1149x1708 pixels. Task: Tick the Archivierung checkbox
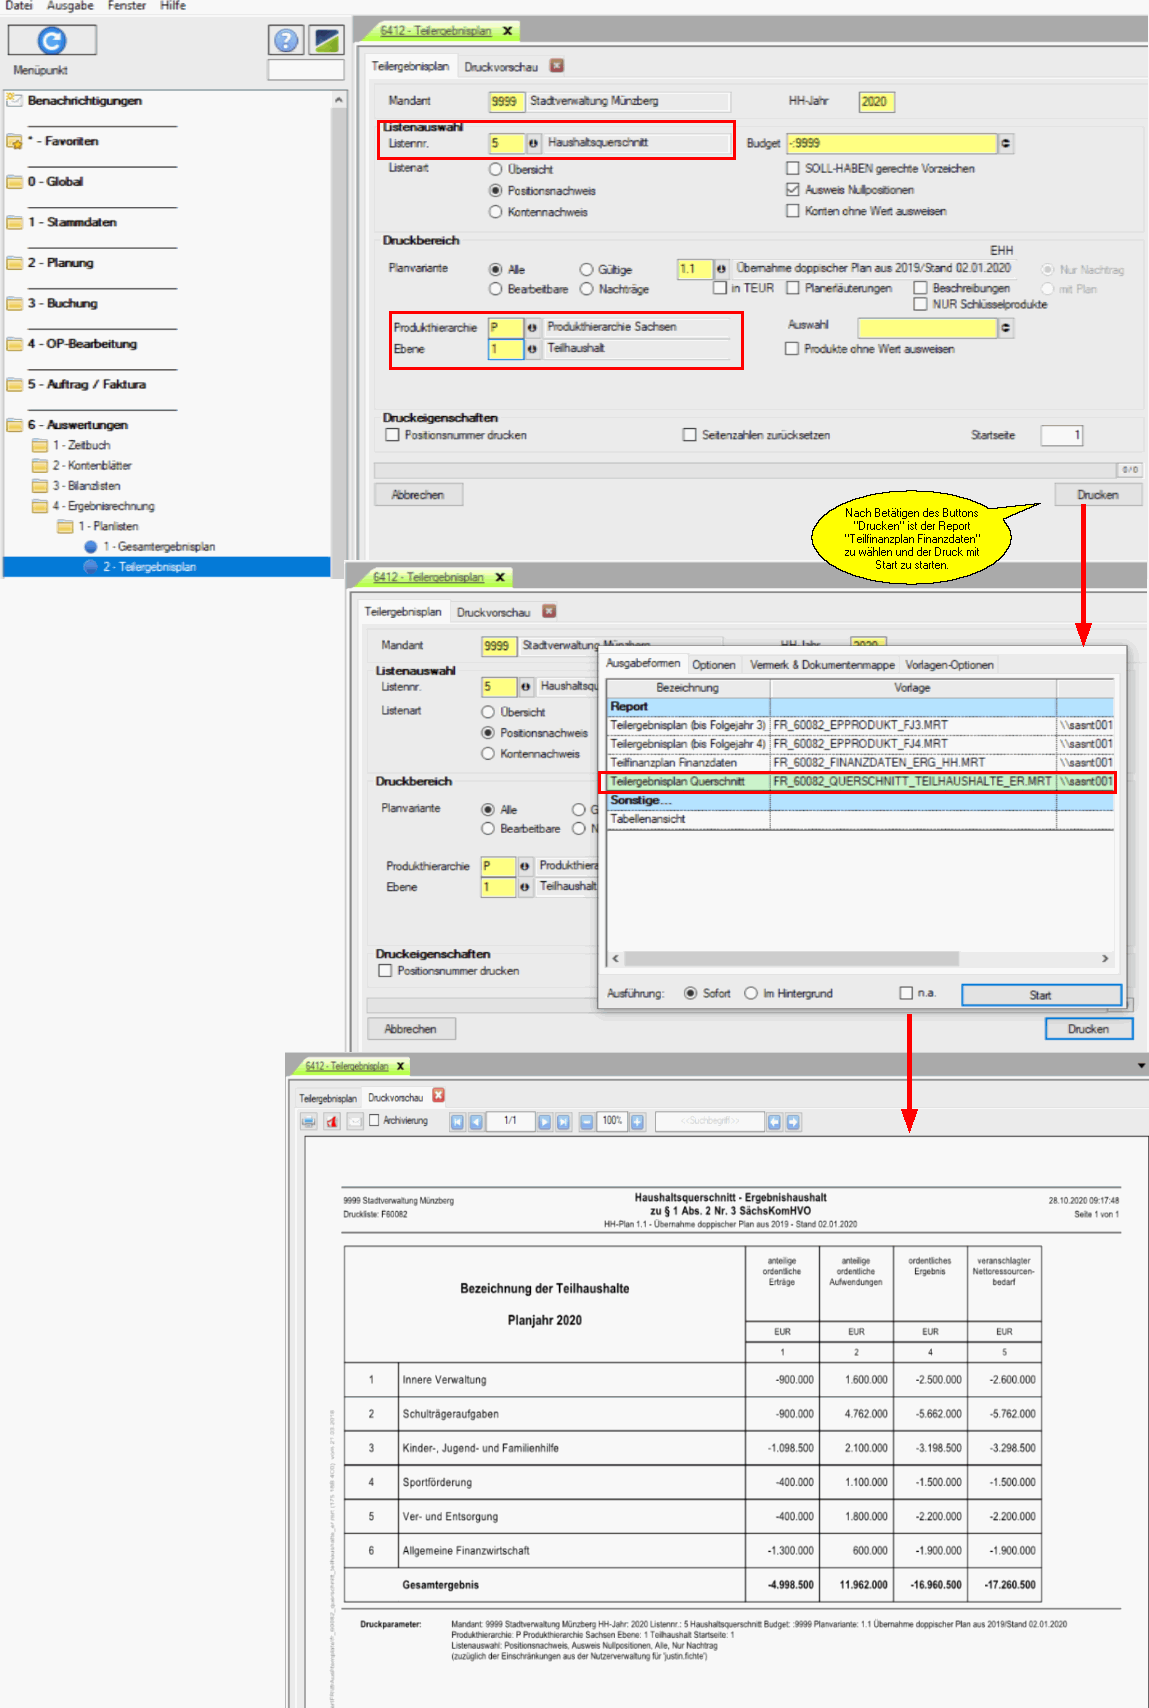pos(374,1121)
